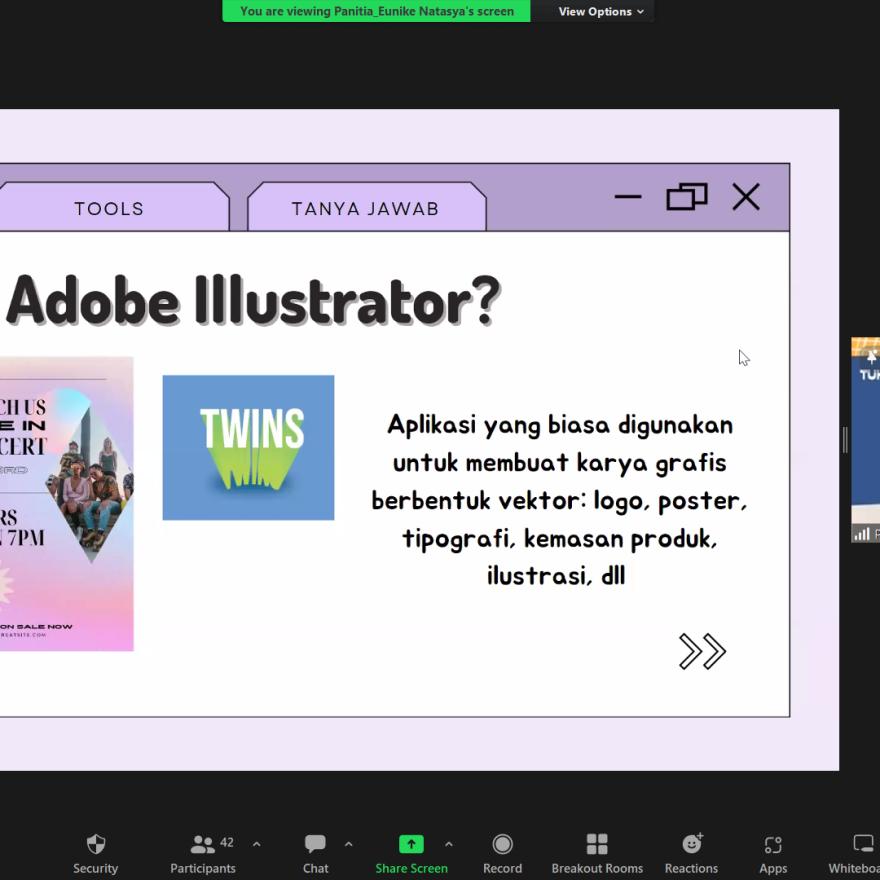Select the TOOLS tab on the slide
This screenshot has height=880, width=880.
109,208
